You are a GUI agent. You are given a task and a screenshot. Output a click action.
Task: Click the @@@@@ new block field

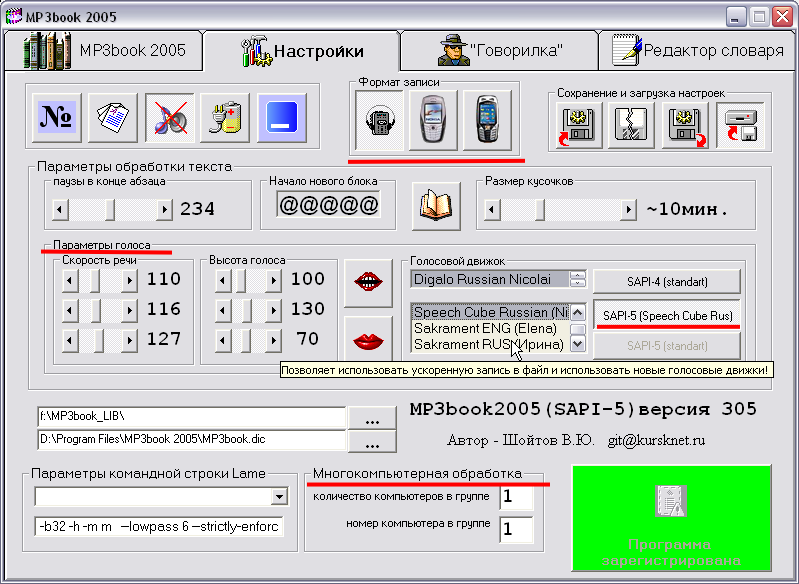pyautogui.click(x=329, y=205)
